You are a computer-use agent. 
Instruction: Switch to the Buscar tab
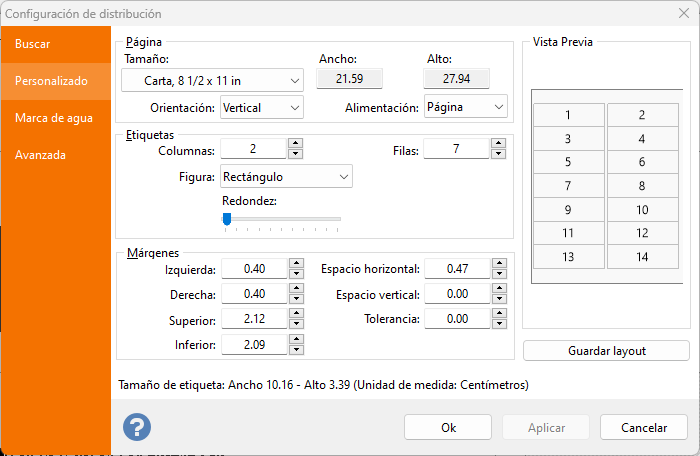coord(33,44)
